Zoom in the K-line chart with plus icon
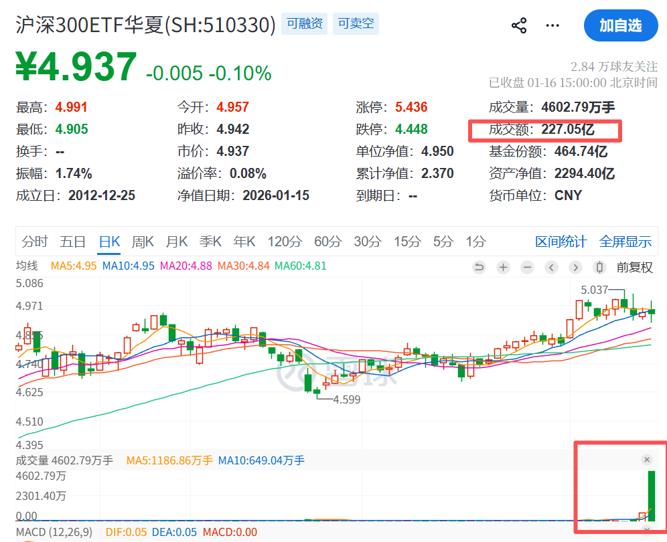667x542 pixels. pos(503,267)
